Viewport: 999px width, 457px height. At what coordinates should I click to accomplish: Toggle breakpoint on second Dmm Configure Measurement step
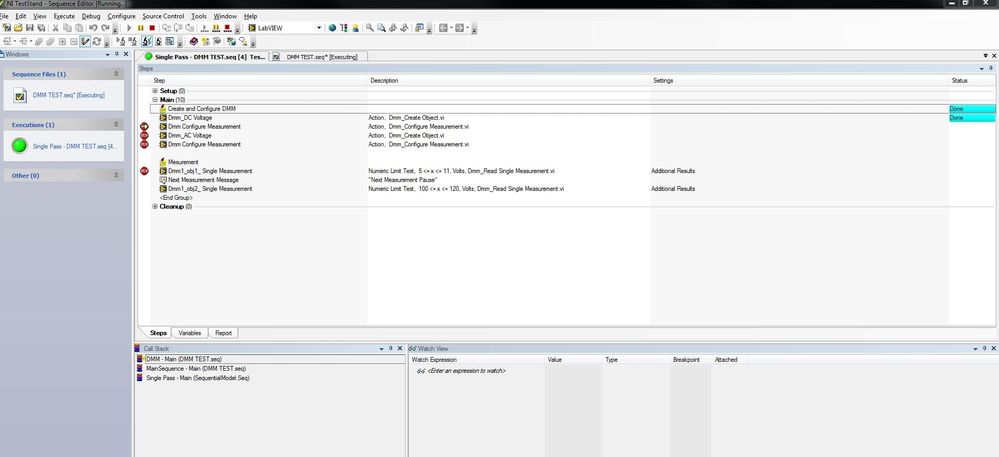click(x=144, y=145)
